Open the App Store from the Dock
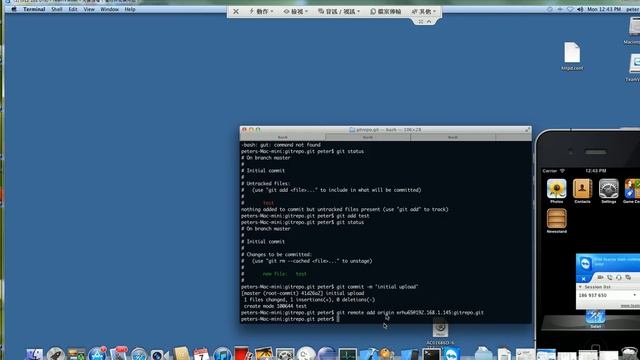This screenshot has height=360, width=640. point(98,354)
